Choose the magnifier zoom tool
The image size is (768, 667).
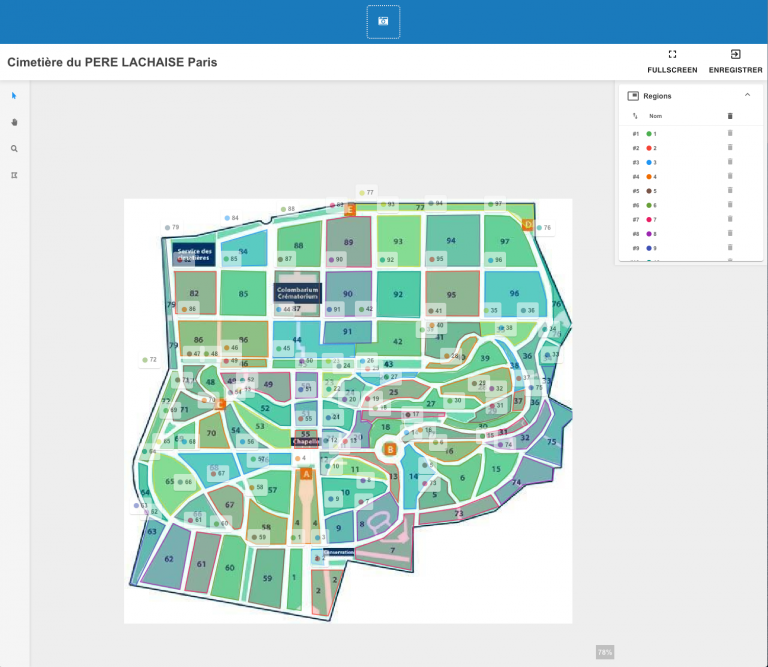pyautogui.click(x=14, y=148)
